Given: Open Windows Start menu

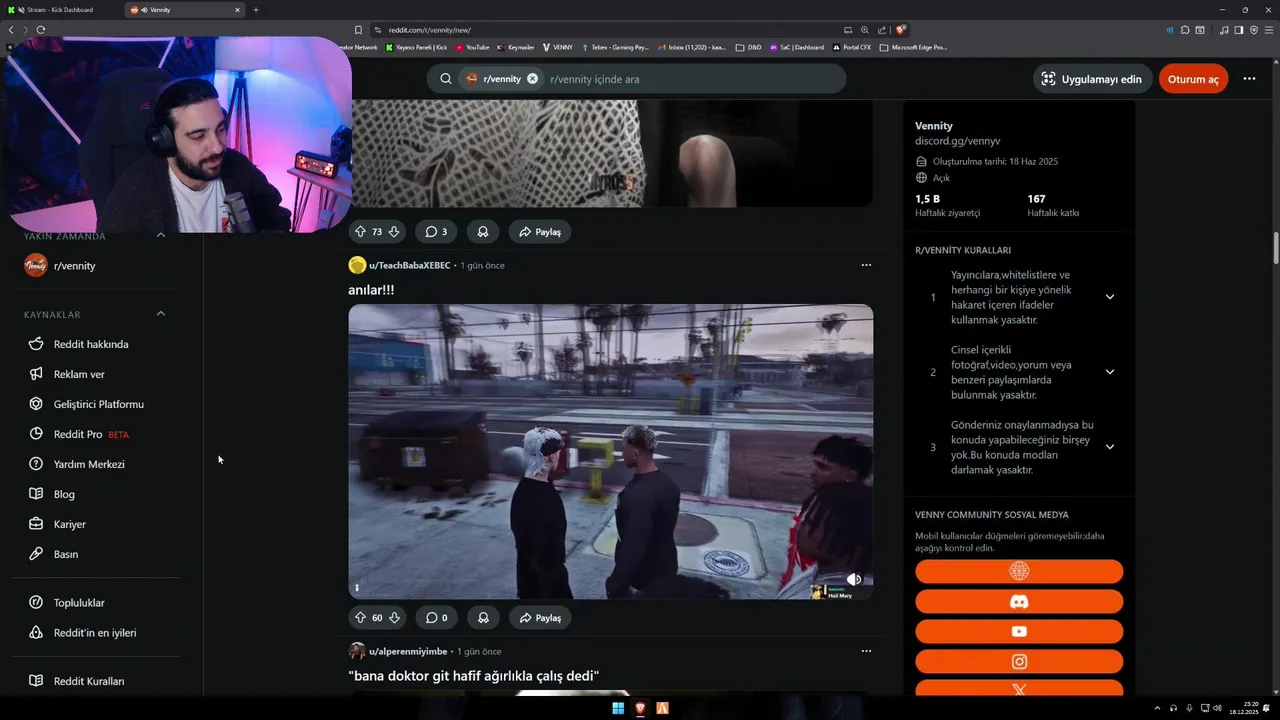Looking at the screenshot, I should click(x=618, y=708).
